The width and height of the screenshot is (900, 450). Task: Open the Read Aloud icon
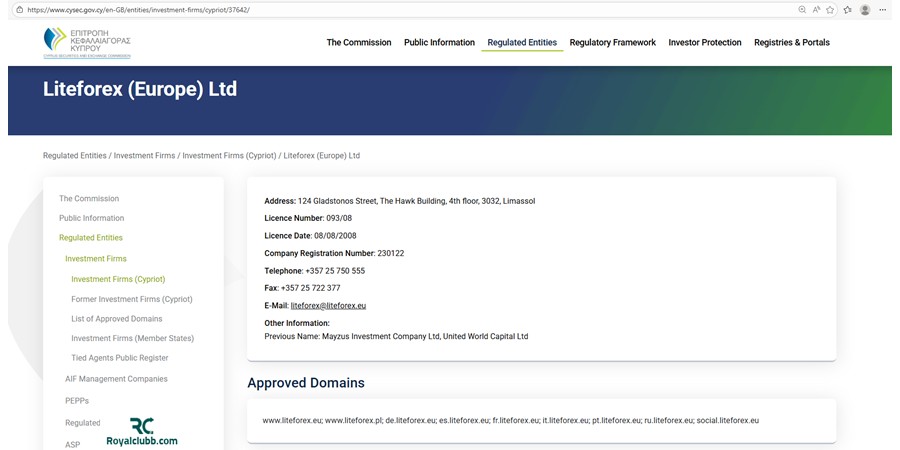point(817,9)
